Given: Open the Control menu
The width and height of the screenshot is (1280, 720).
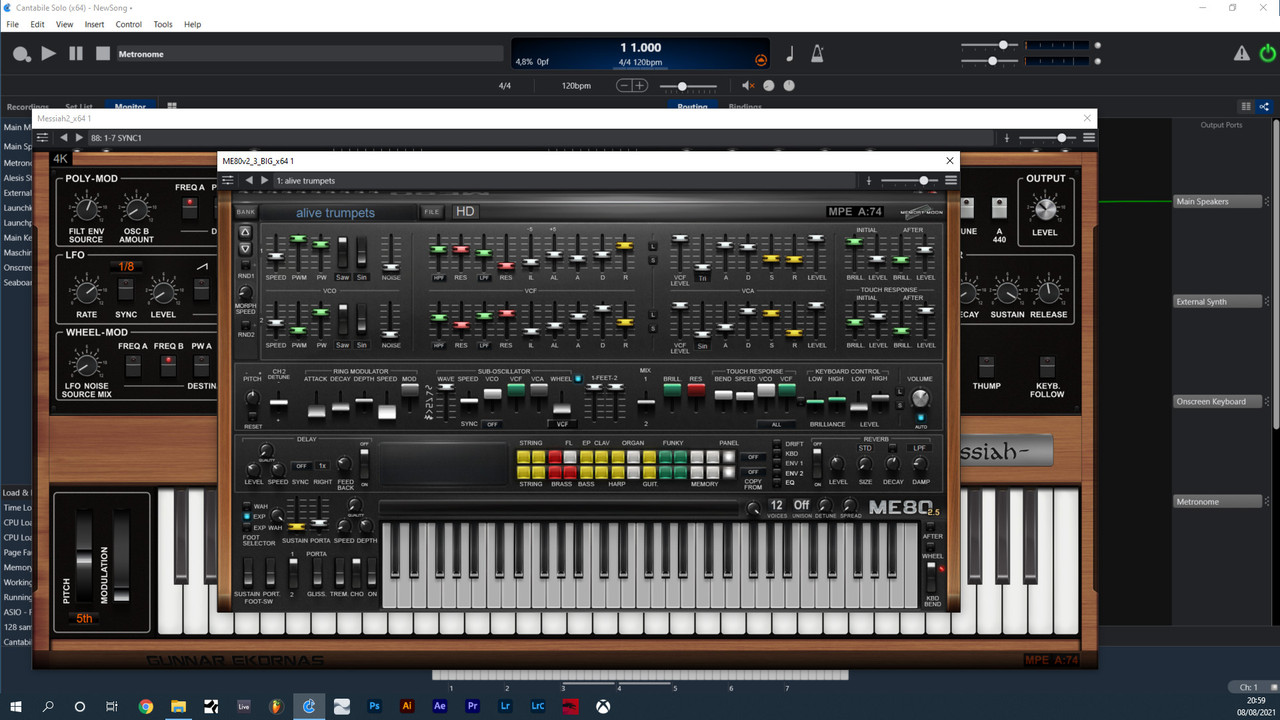Looking at the screenshot, I should pos(129,24).
